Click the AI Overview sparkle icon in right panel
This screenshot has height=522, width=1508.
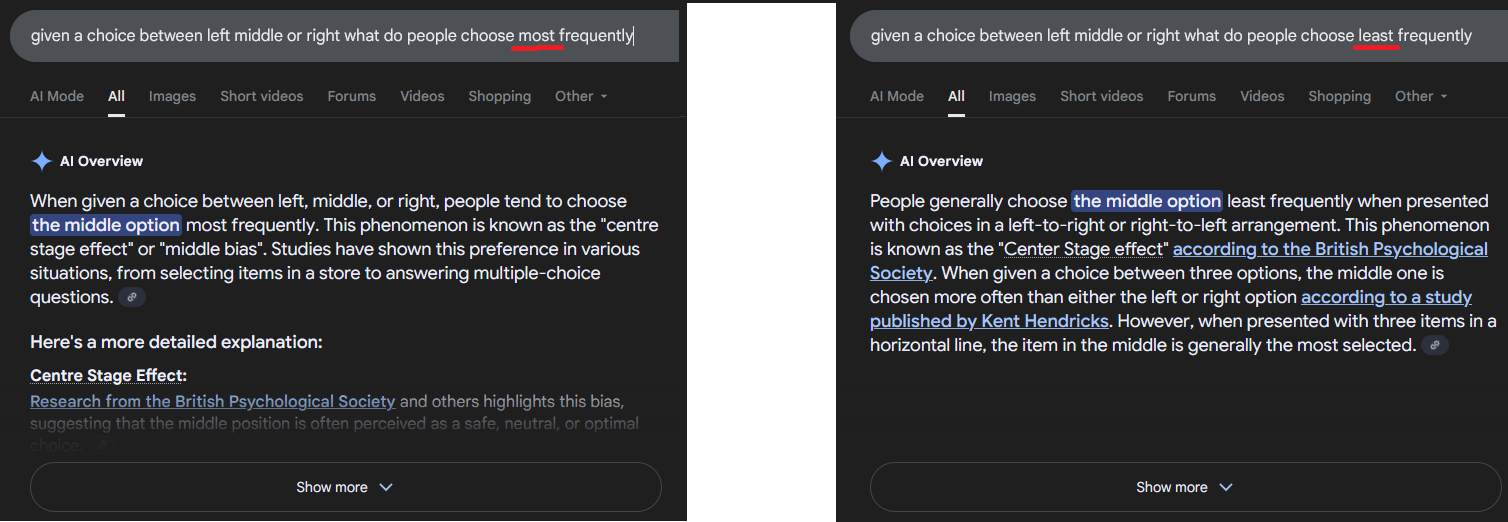882,161
